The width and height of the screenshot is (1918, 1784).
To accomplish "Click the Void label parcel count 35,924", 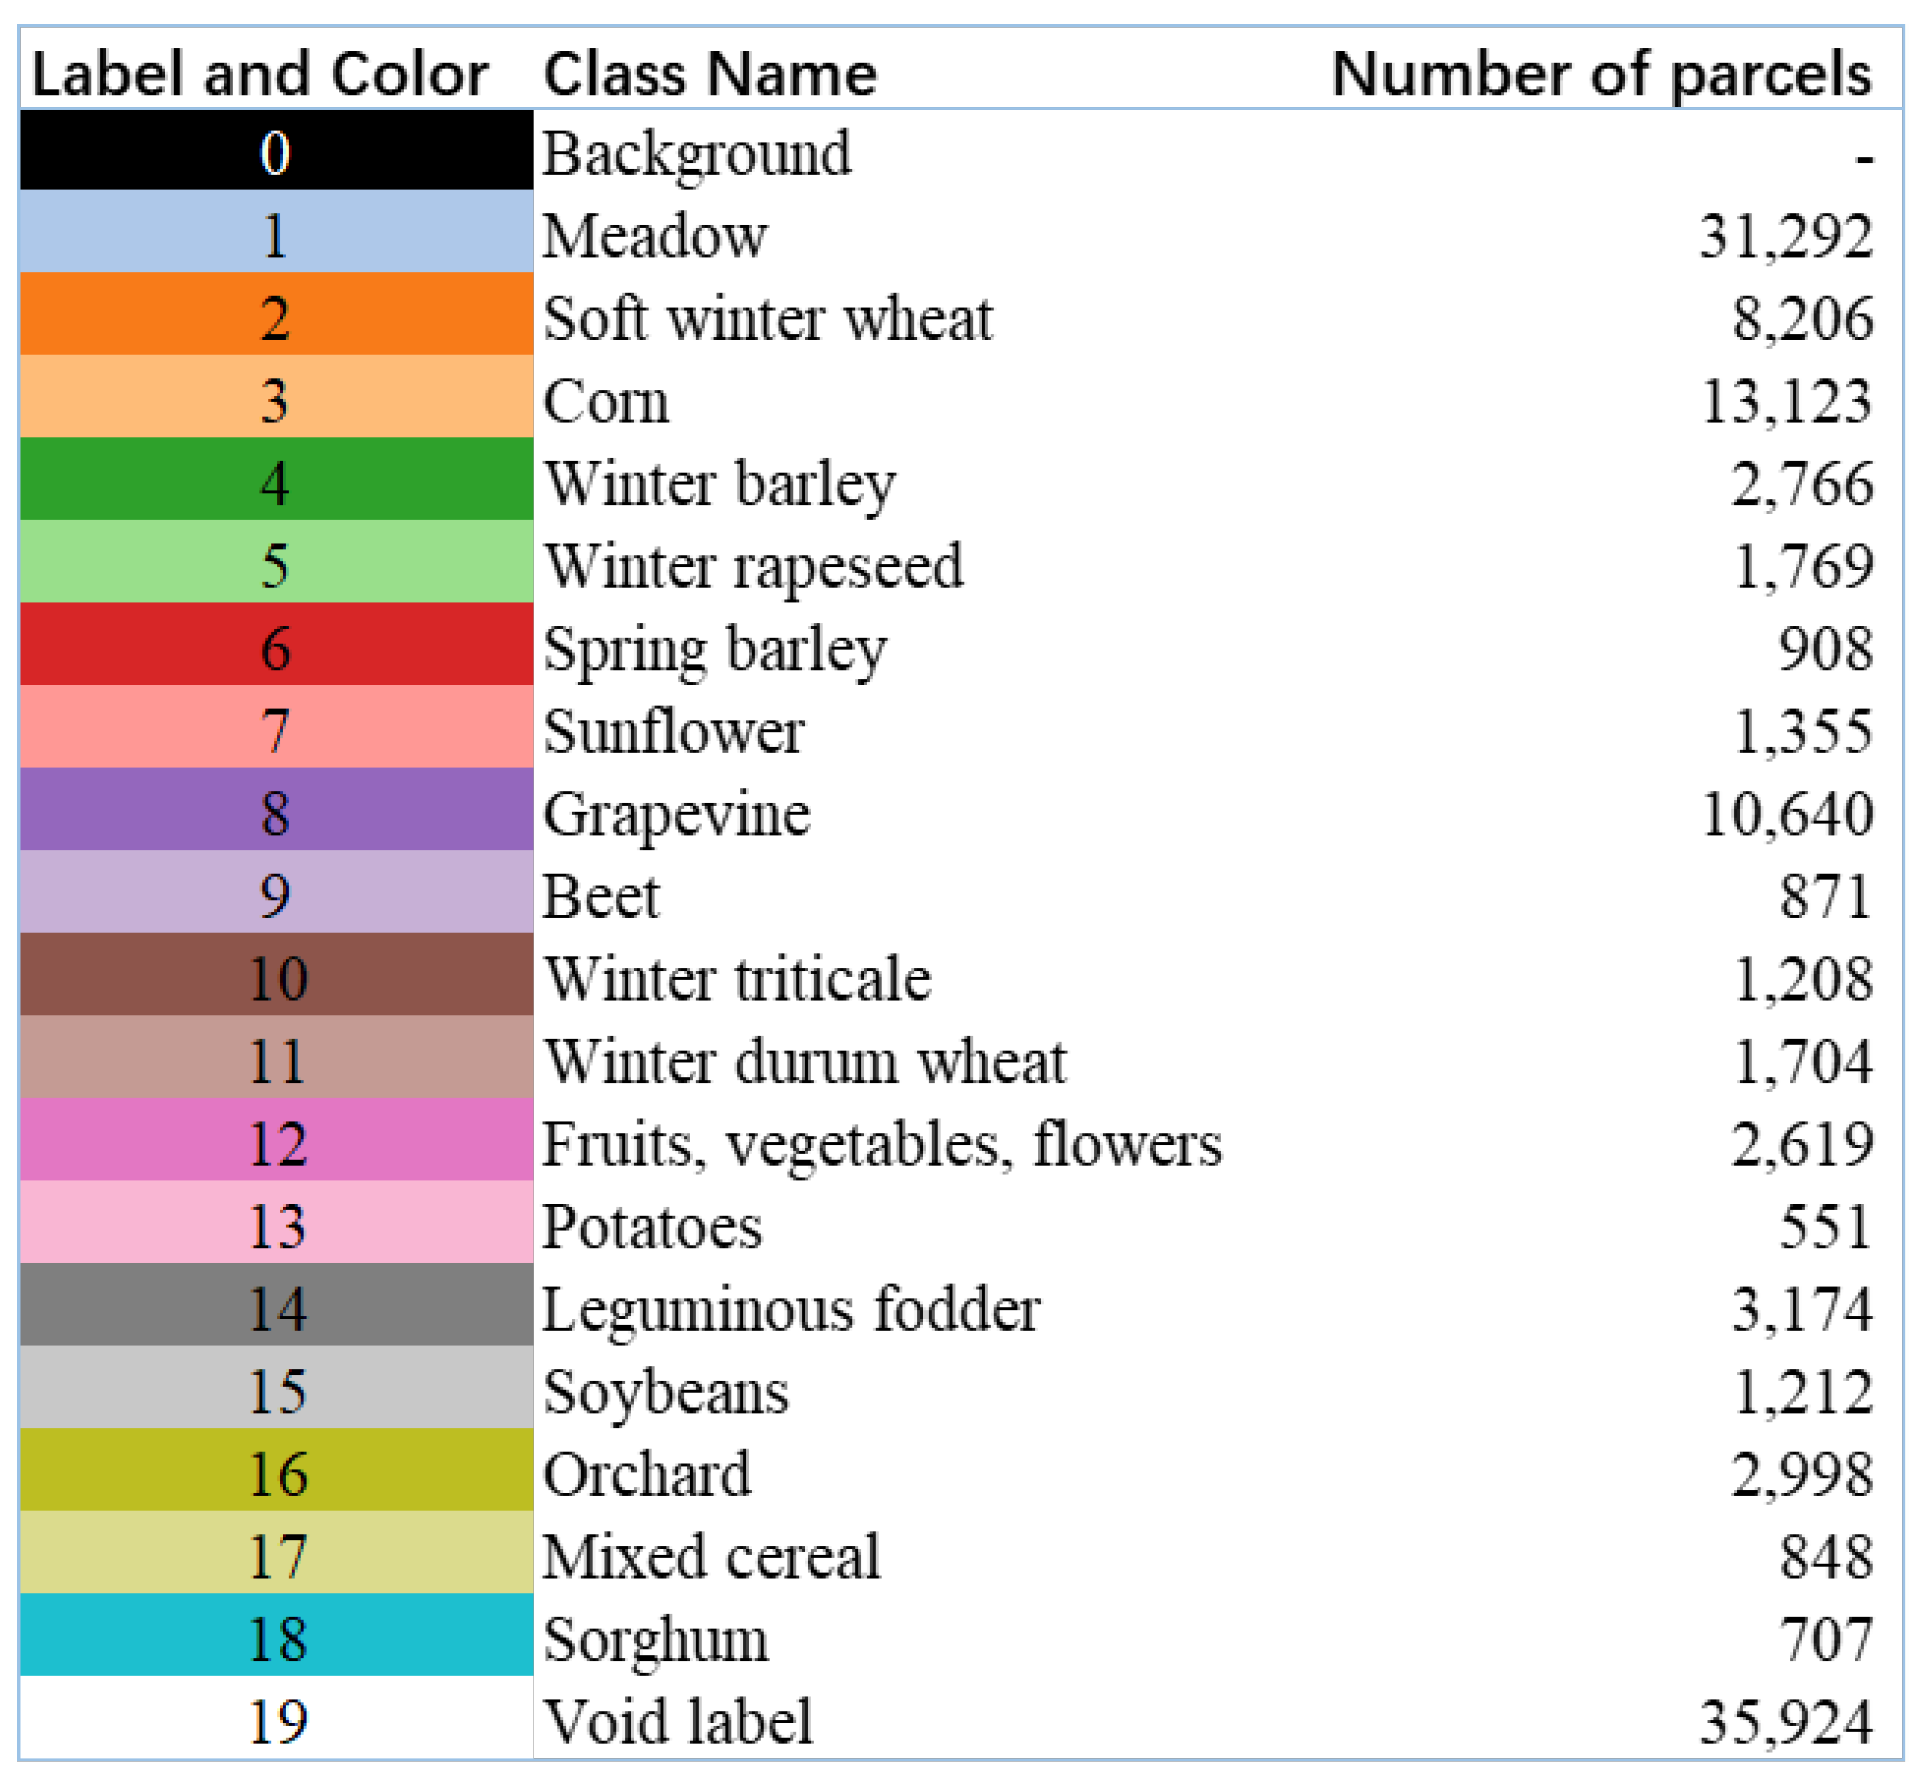I will 1786,1722.
